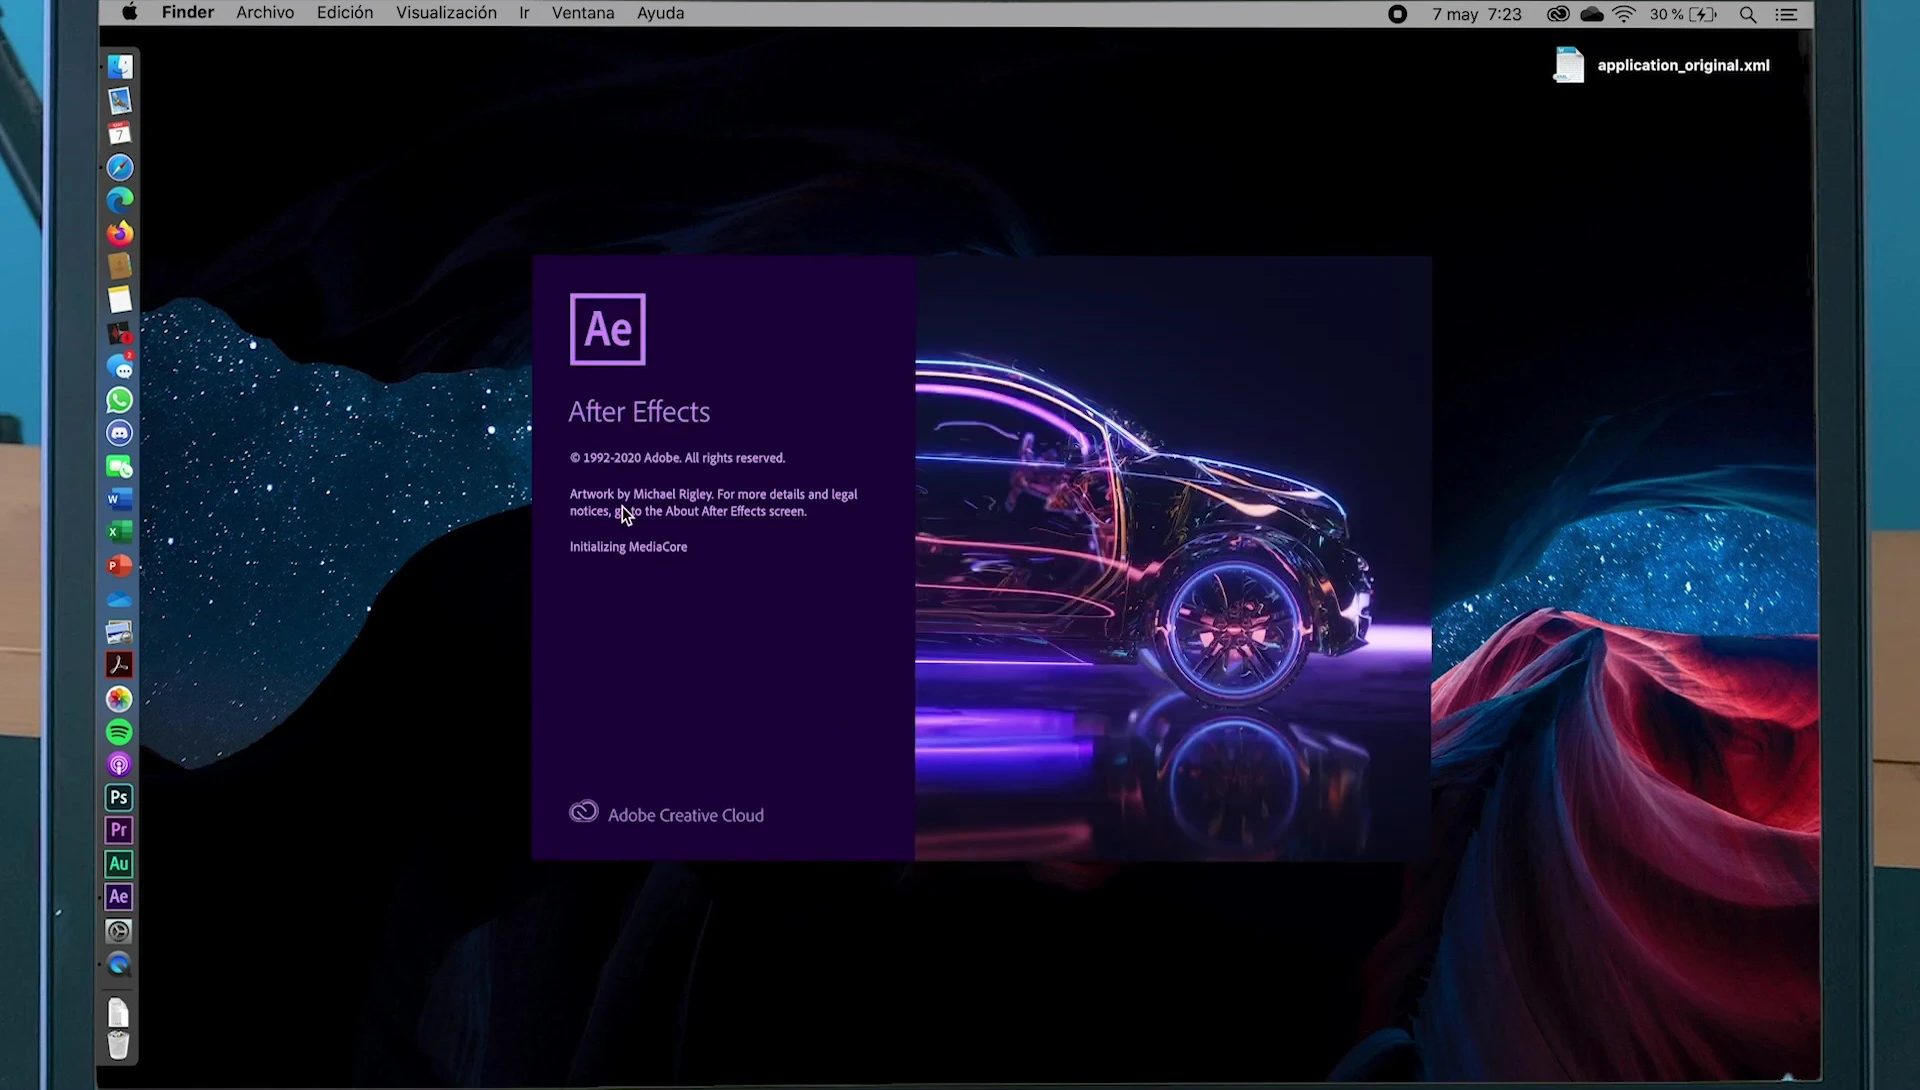Open the Trash in the dock
This screenshot has height=1090, width=1920.
pos(119,1045)
